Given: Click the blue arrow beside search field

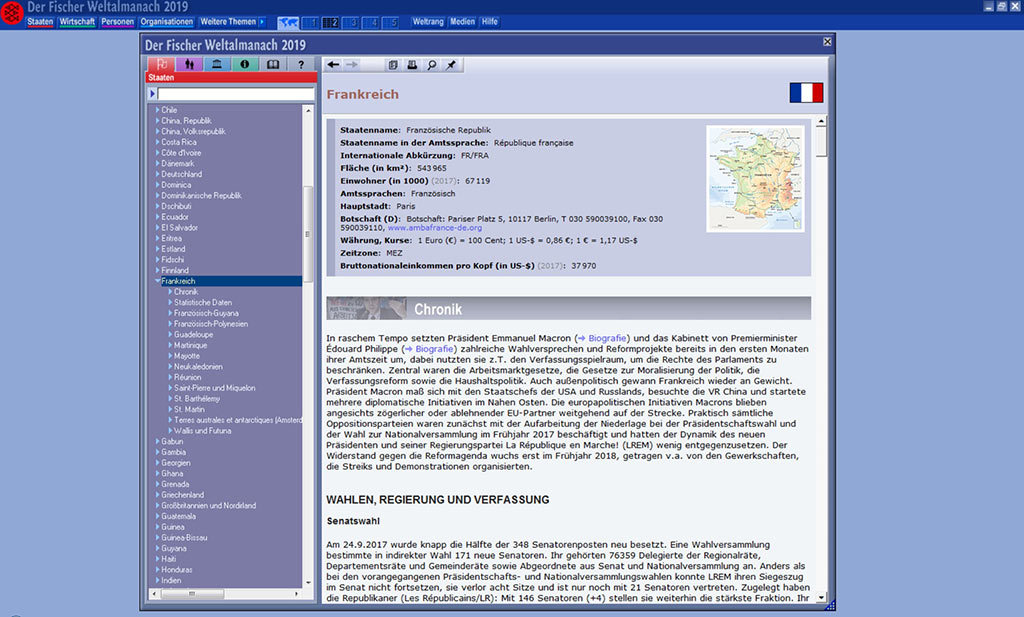Looking at the screenshot, I should [x=152, y=94].
